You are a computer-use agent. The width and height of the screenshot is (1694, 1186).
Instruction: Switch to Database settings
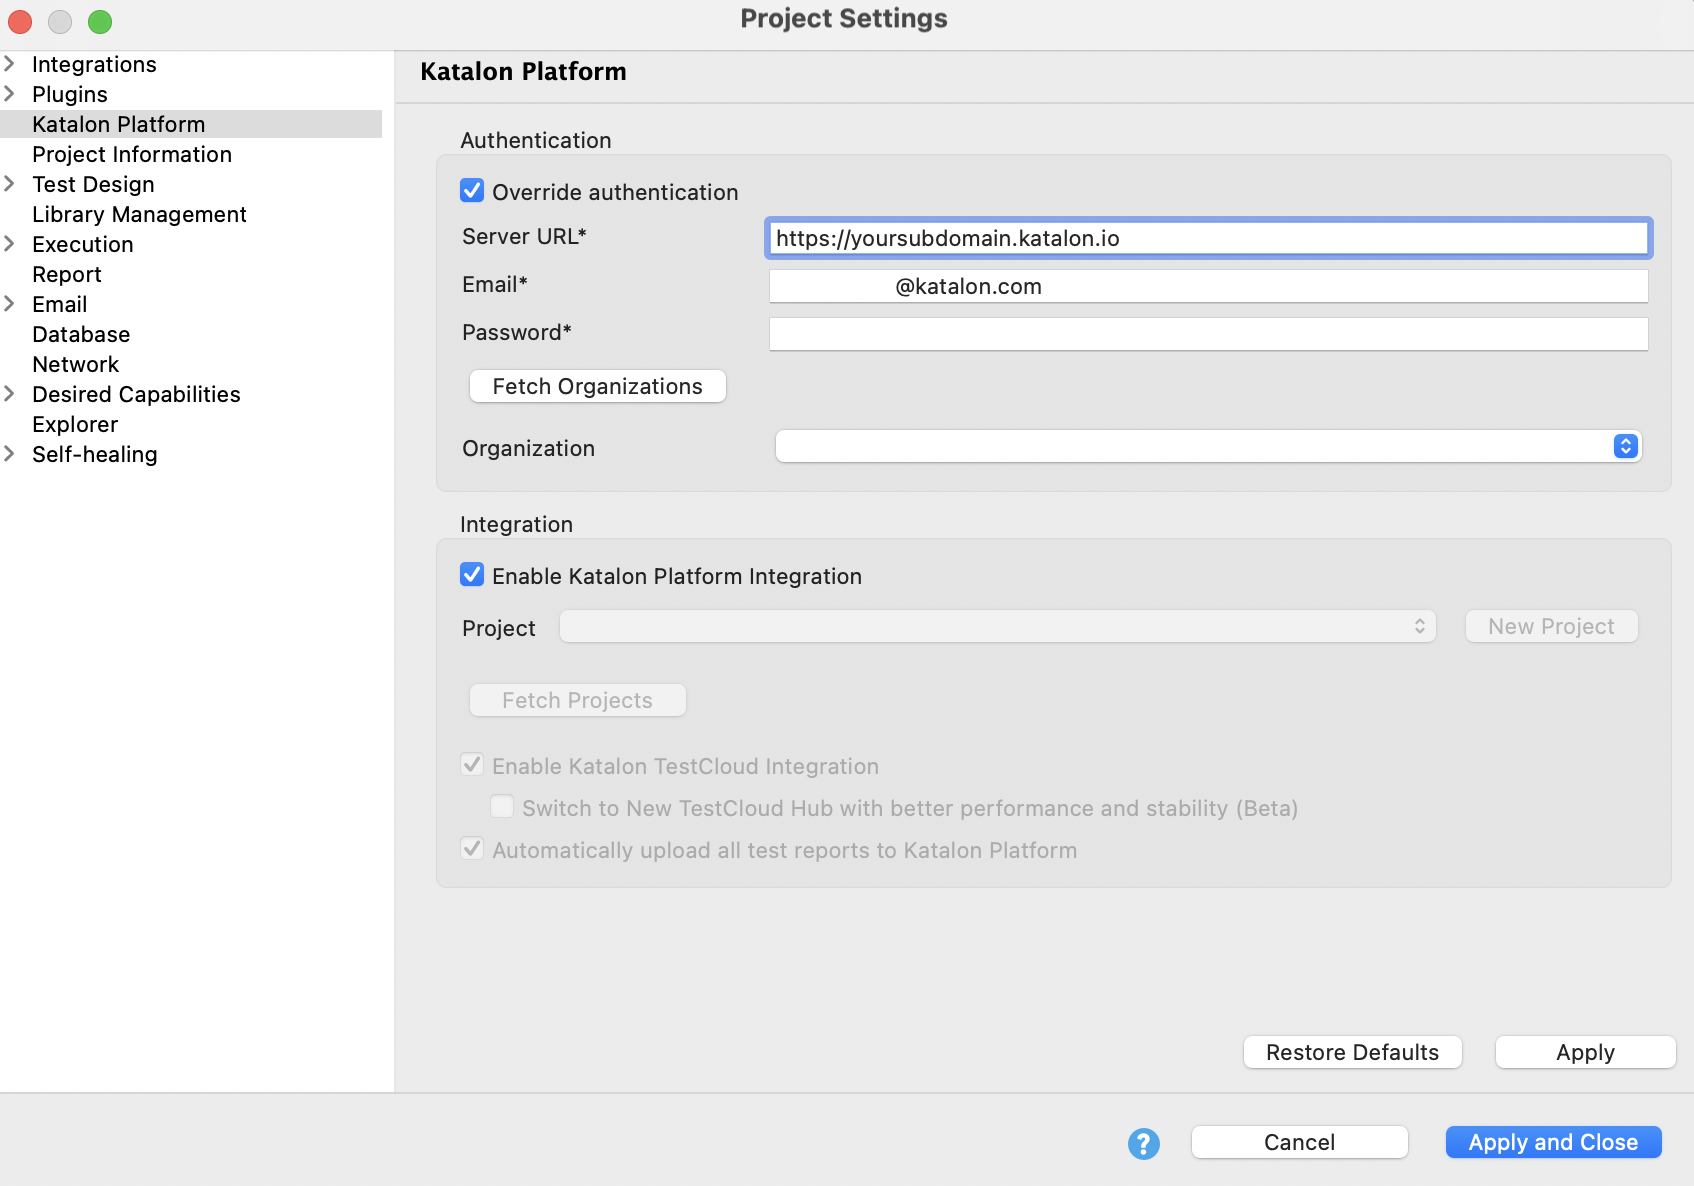click(x=81, y=334)
